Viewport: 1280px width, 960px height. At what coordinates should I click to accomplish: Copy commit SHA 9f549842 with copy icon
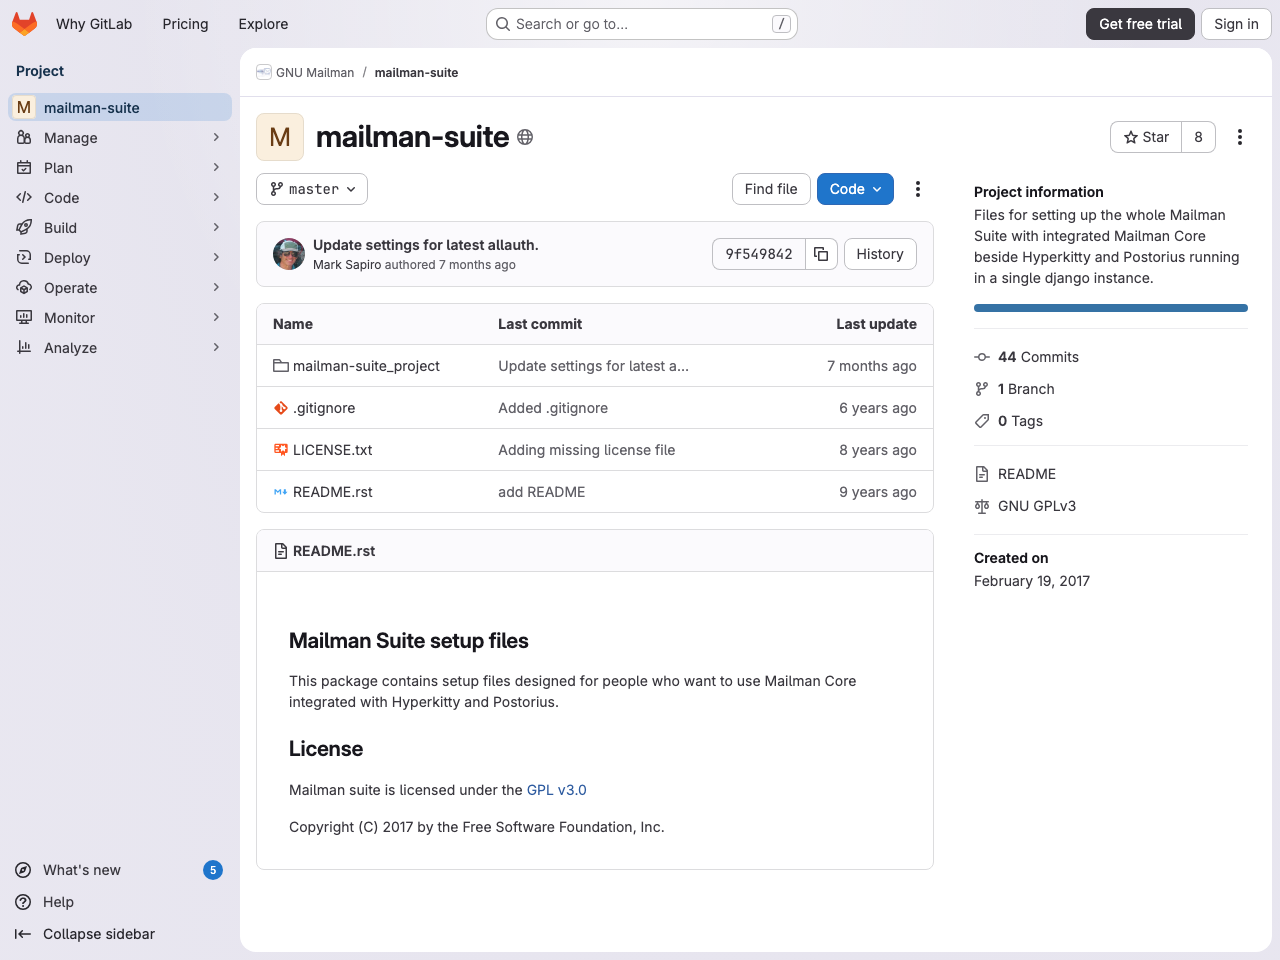click(821, 254)
